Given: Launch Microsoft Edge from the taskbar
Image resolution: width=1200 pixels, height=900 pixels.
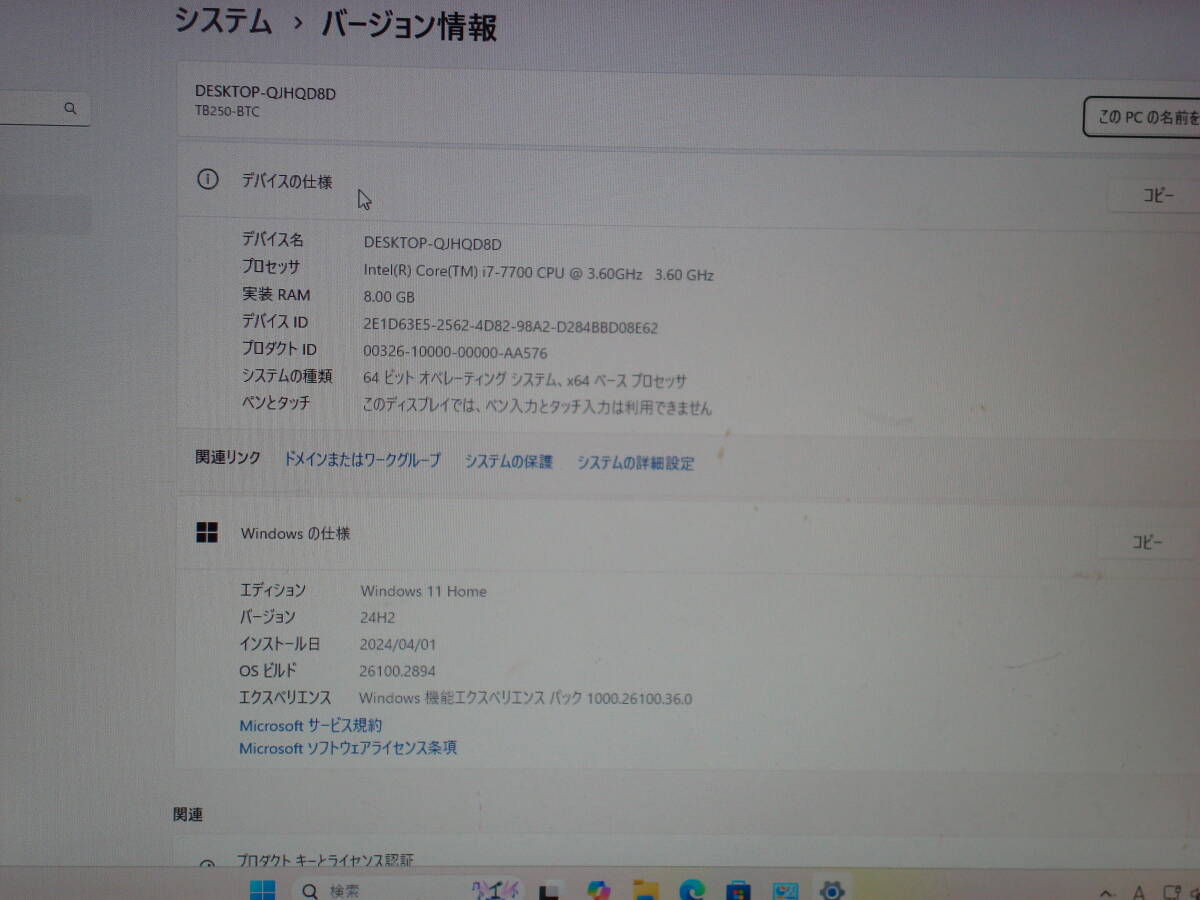Looking at the screenshot, I should pos(692,890).
